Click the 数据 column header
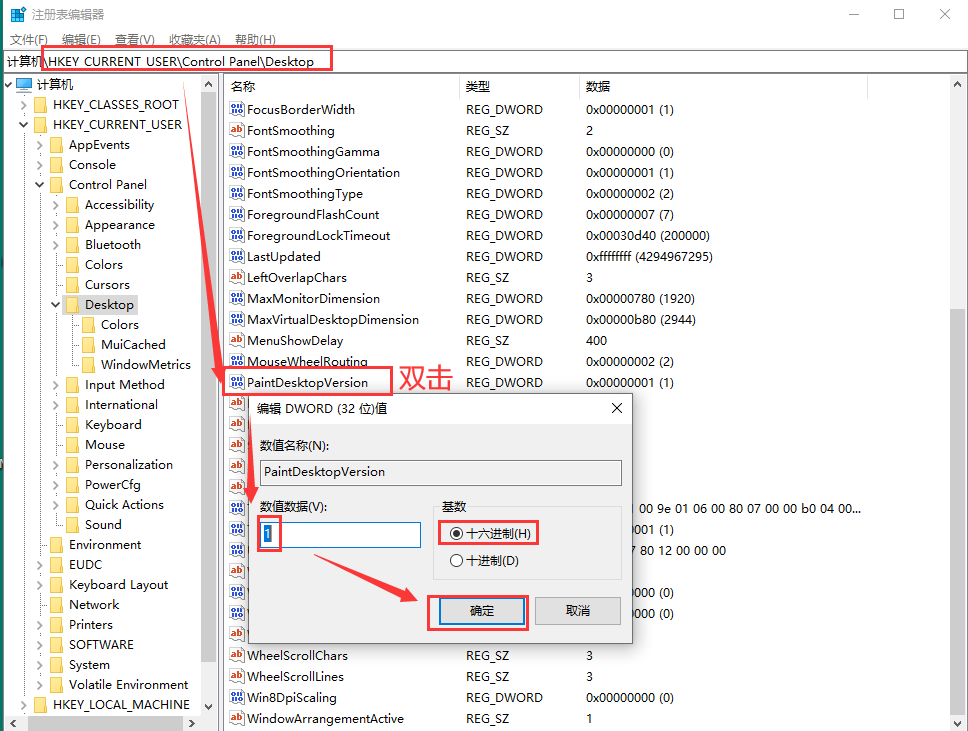The width and height of the screenshot is (968, 731). pos(724,86)
